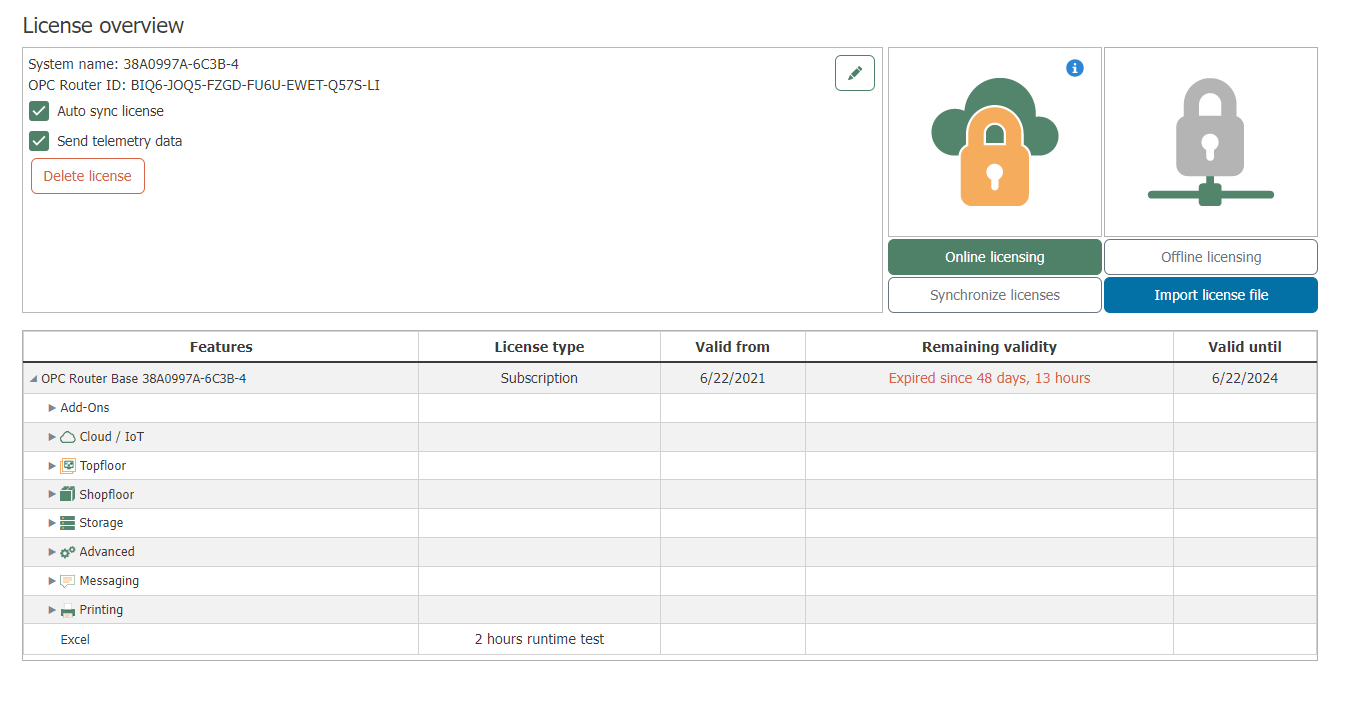Click the 6/22/2021 valid from date
1362x704 pixels.
coord(733,378)
